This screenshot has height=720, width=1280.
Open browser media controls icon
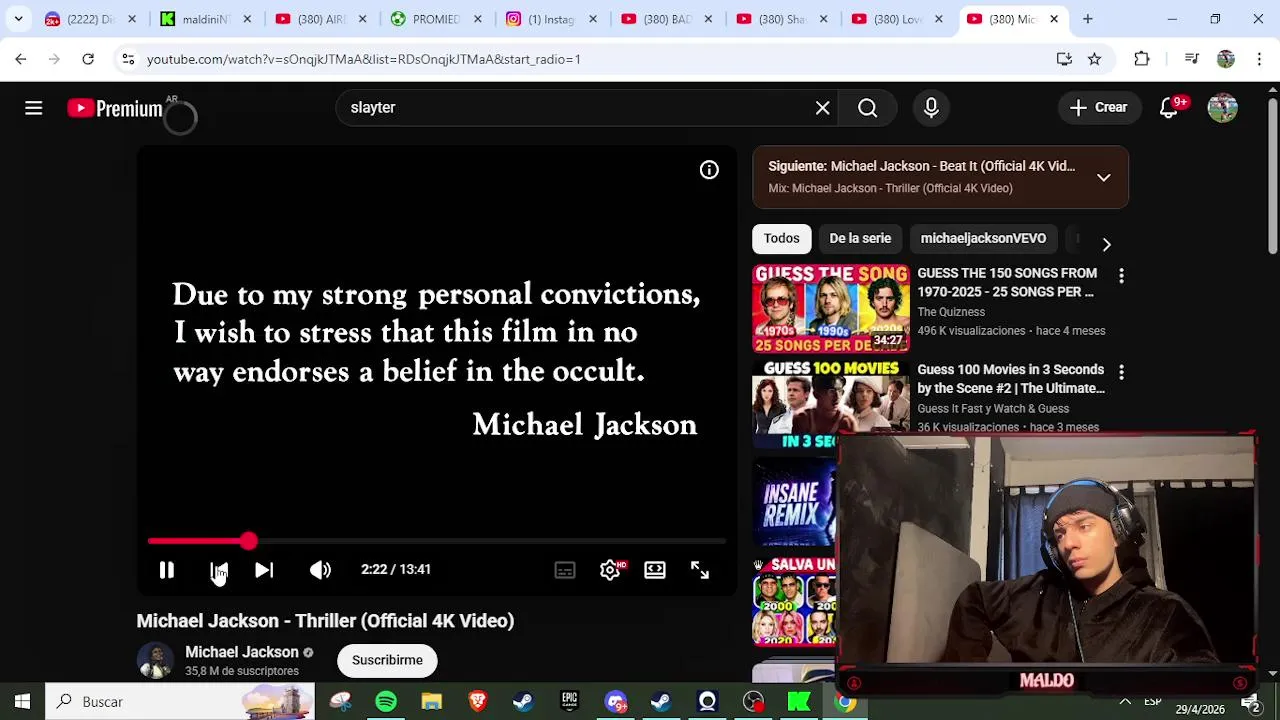(x=1191, y=59)
